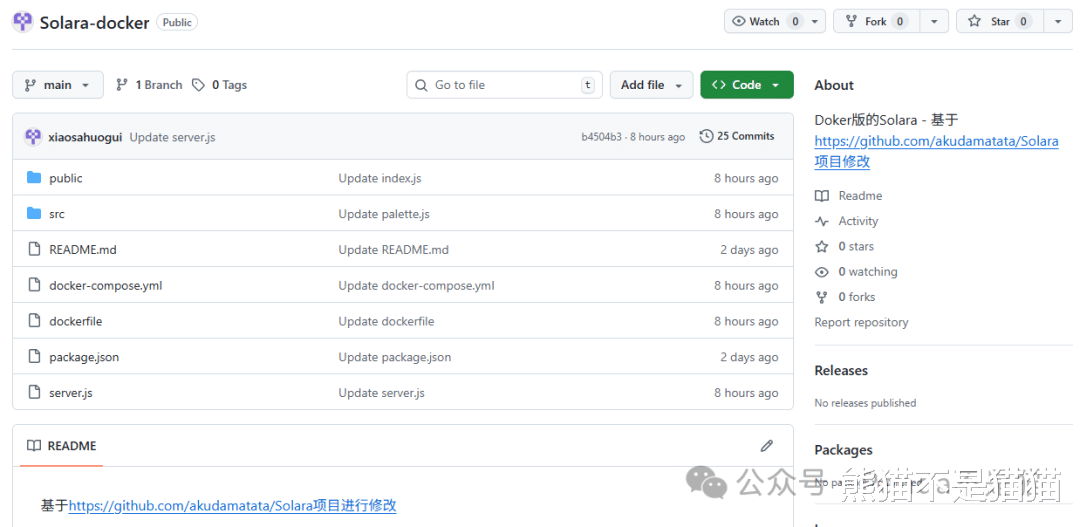The height and width of the screenshot is (527, 1080).
Task: Click the server.js file icon
Action: 34,393
